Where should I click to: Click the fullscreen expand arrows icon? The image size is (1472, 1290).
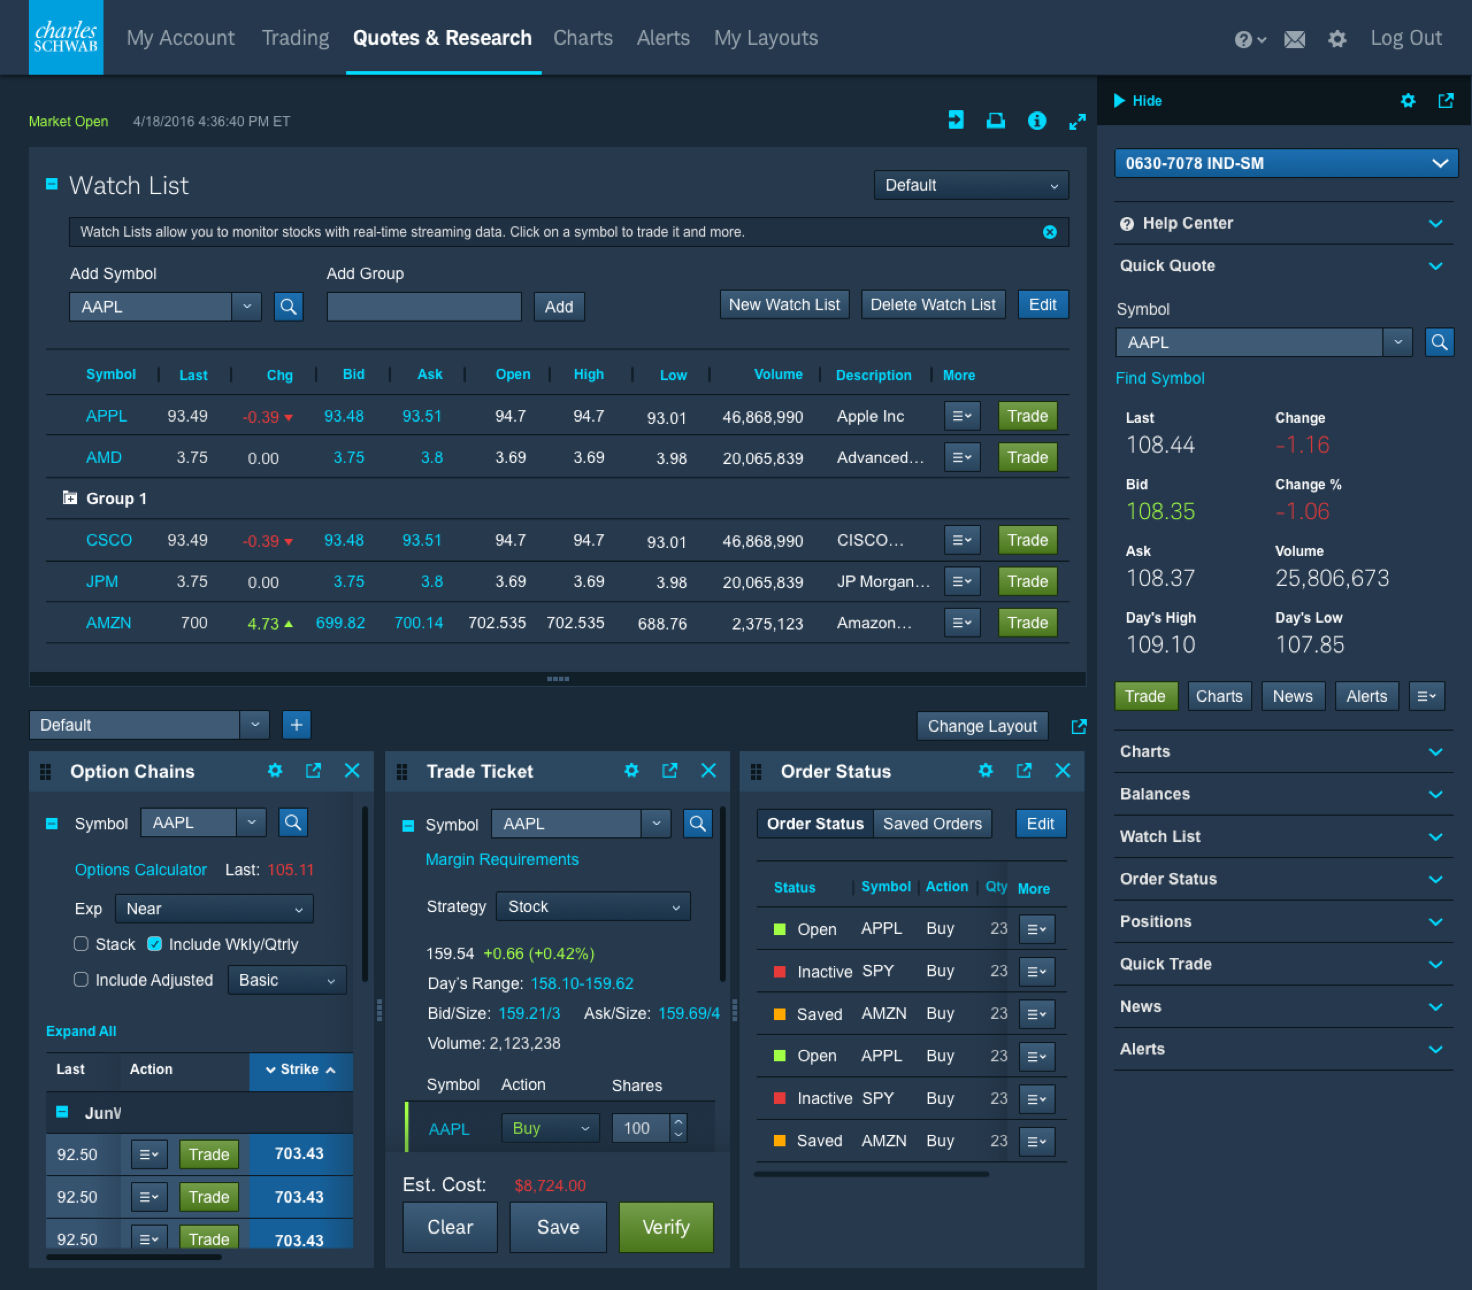tap(1077, 121)
